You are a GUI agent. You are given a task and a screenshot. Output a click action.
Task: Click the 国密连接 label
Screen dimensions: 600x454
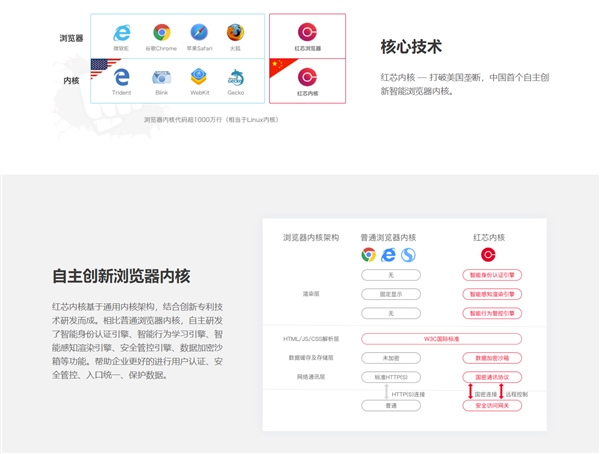(x=486, y=394)
